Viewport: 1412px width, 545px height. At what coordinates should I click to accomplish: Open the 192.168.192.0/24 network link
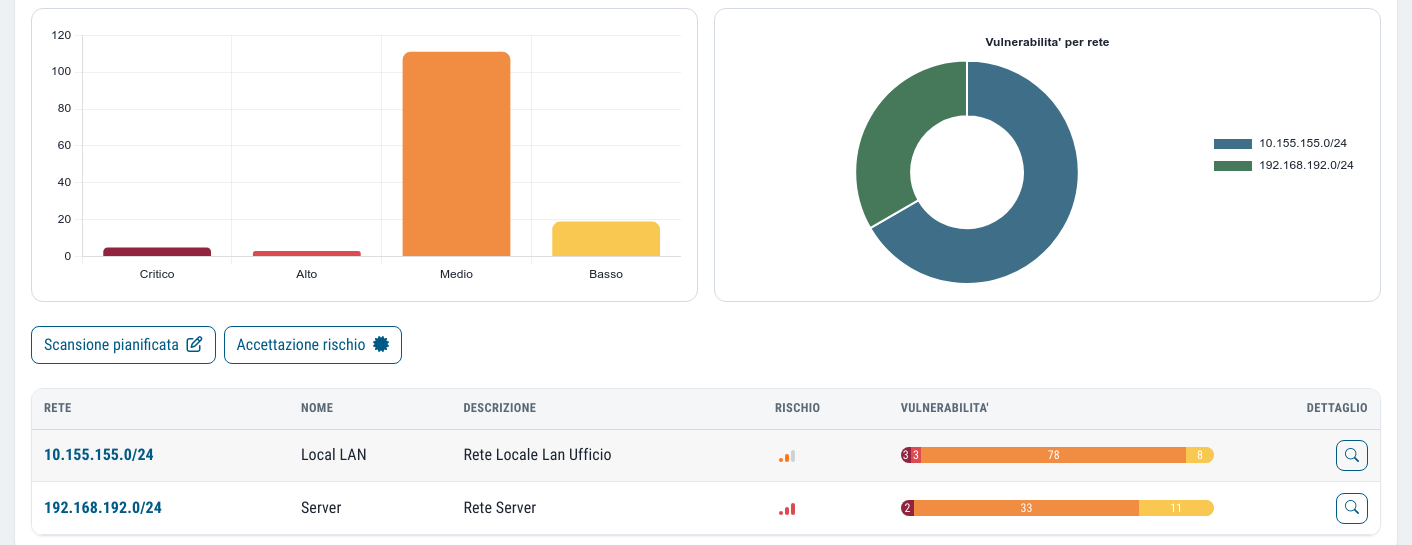(x=103, y=507)
